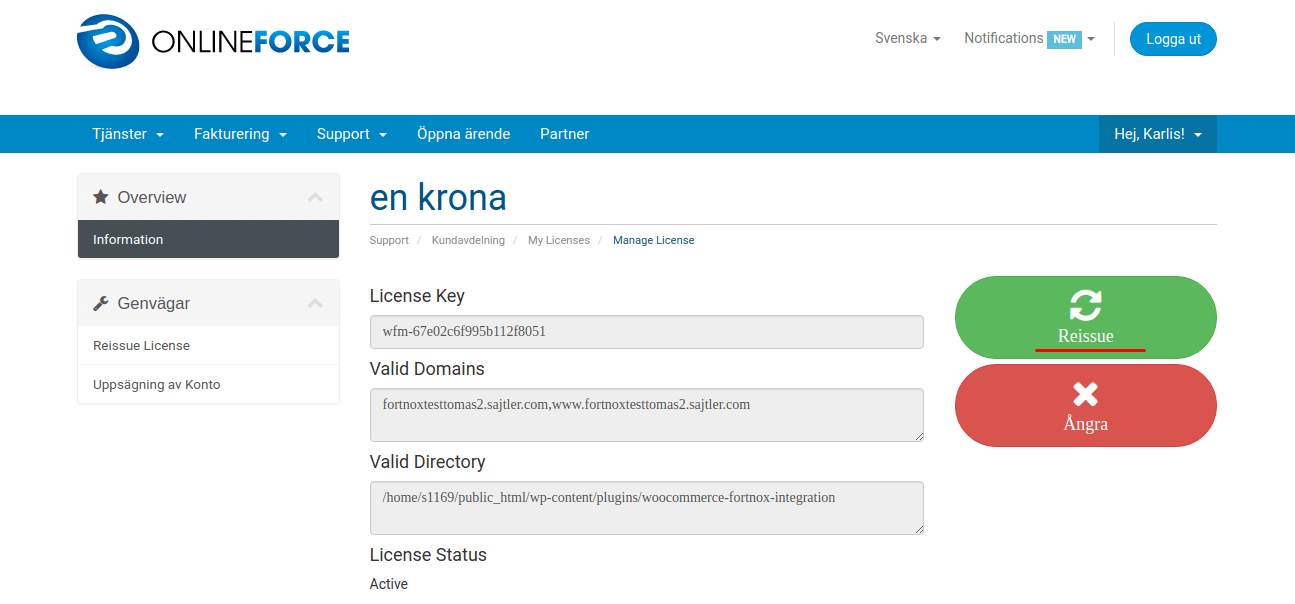Click the License Status label

[x=428, y=555]
